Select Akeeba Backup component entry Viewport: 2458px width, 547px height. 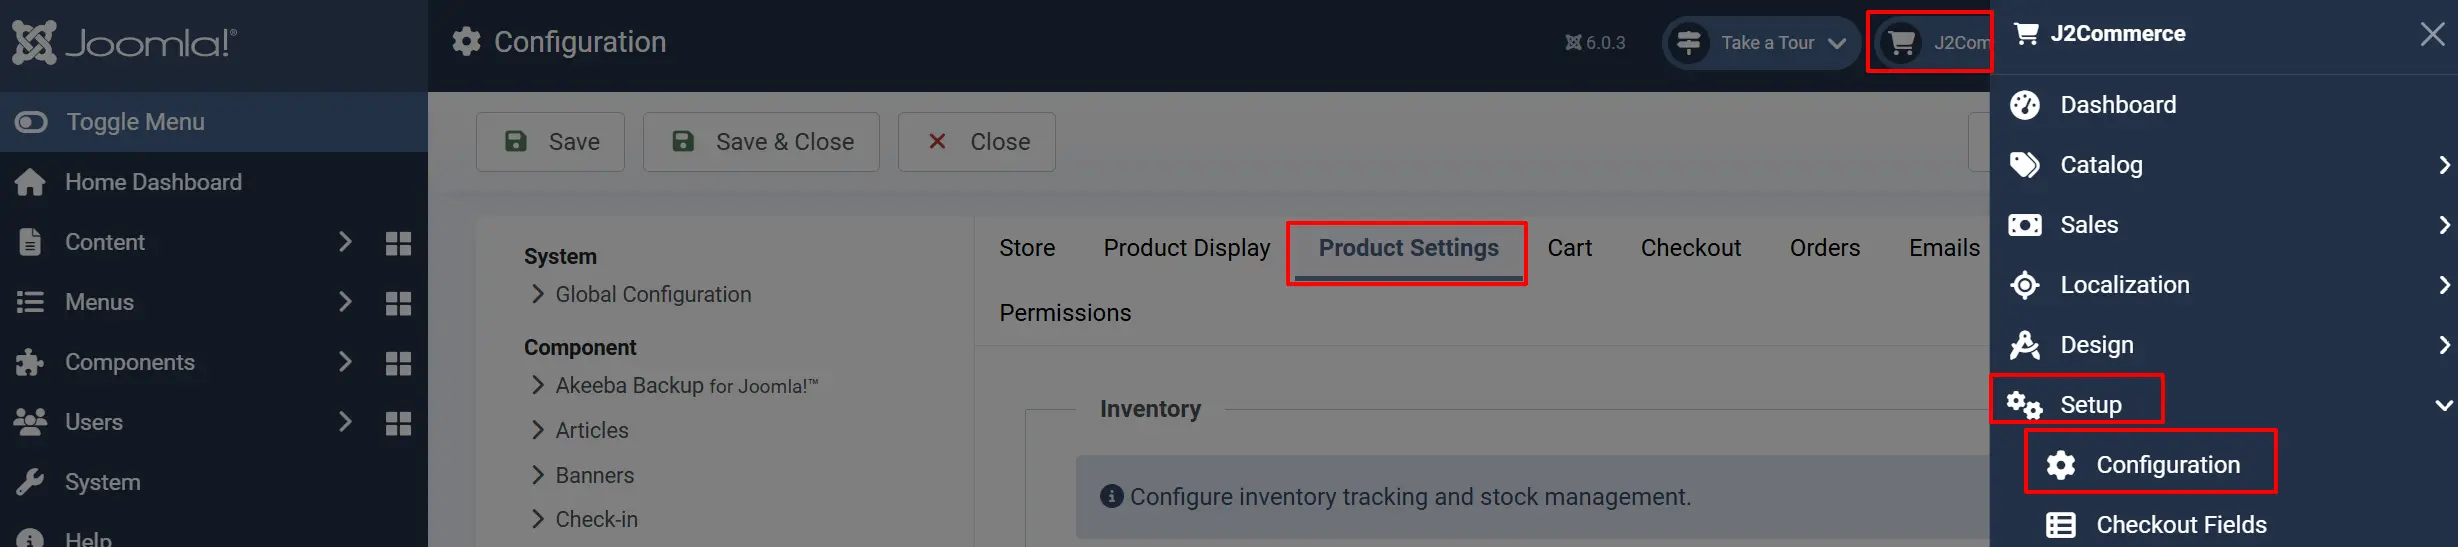click(x=686, y=385)
